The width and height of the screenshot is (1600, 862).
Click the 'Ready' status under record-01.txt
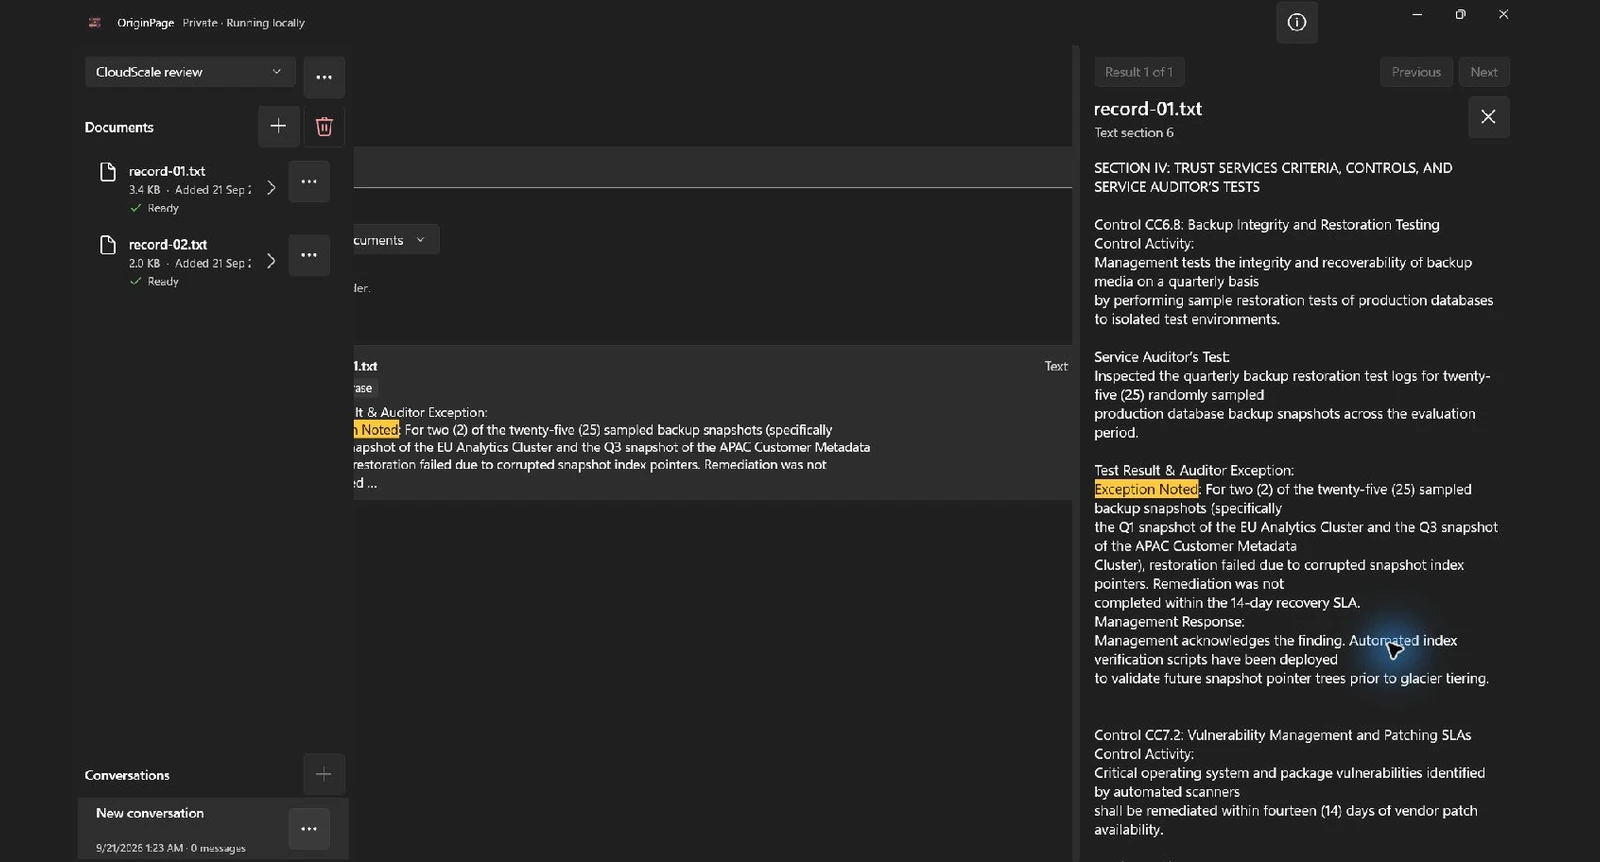pos(155,209)
